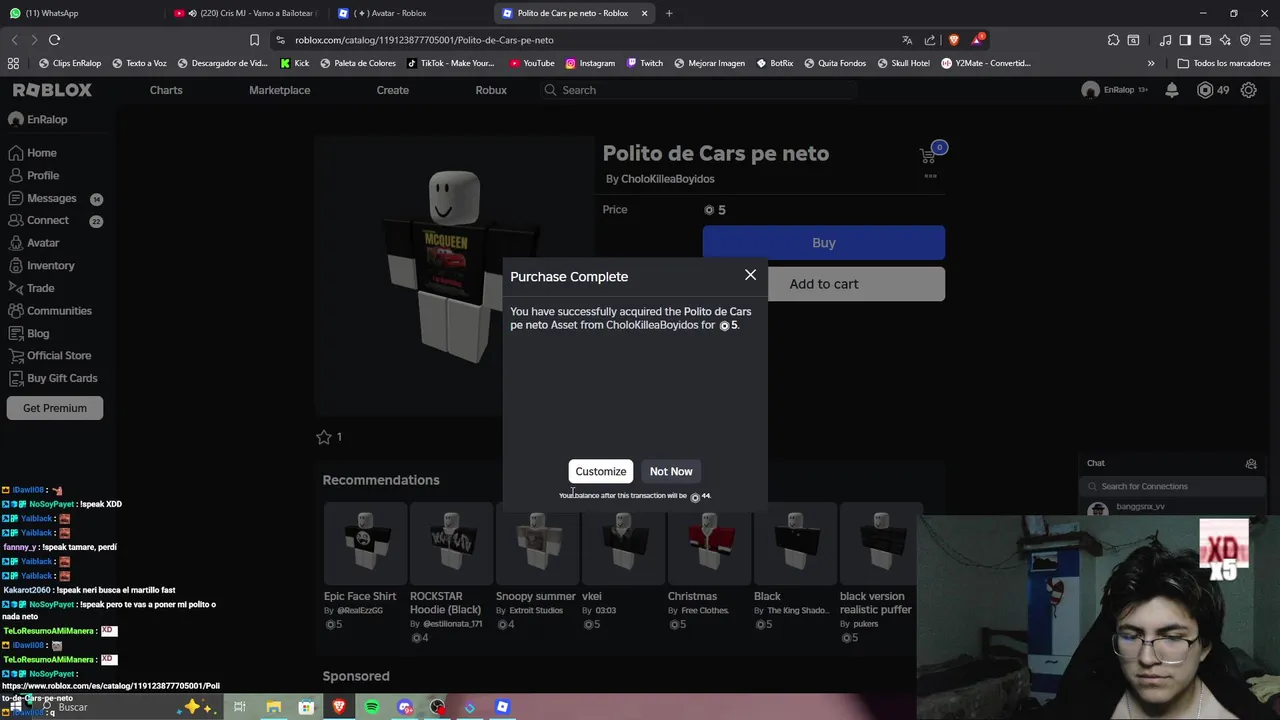Favorite the item with the star icon
Viewport: 1280px width, 720px height.
(x=324, y=437)
